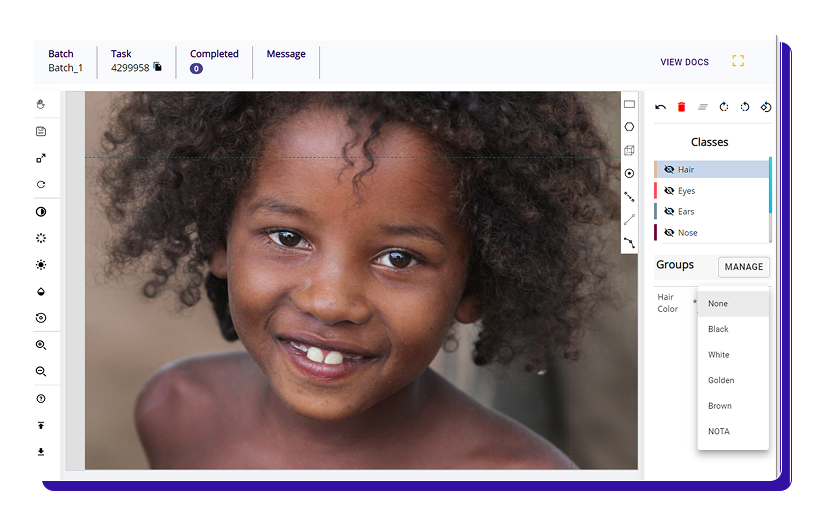Image resolution: width=814 pixels, height=513 pixels.
Task: Select the rectangle bounding box tool
Action: point(629,104)
